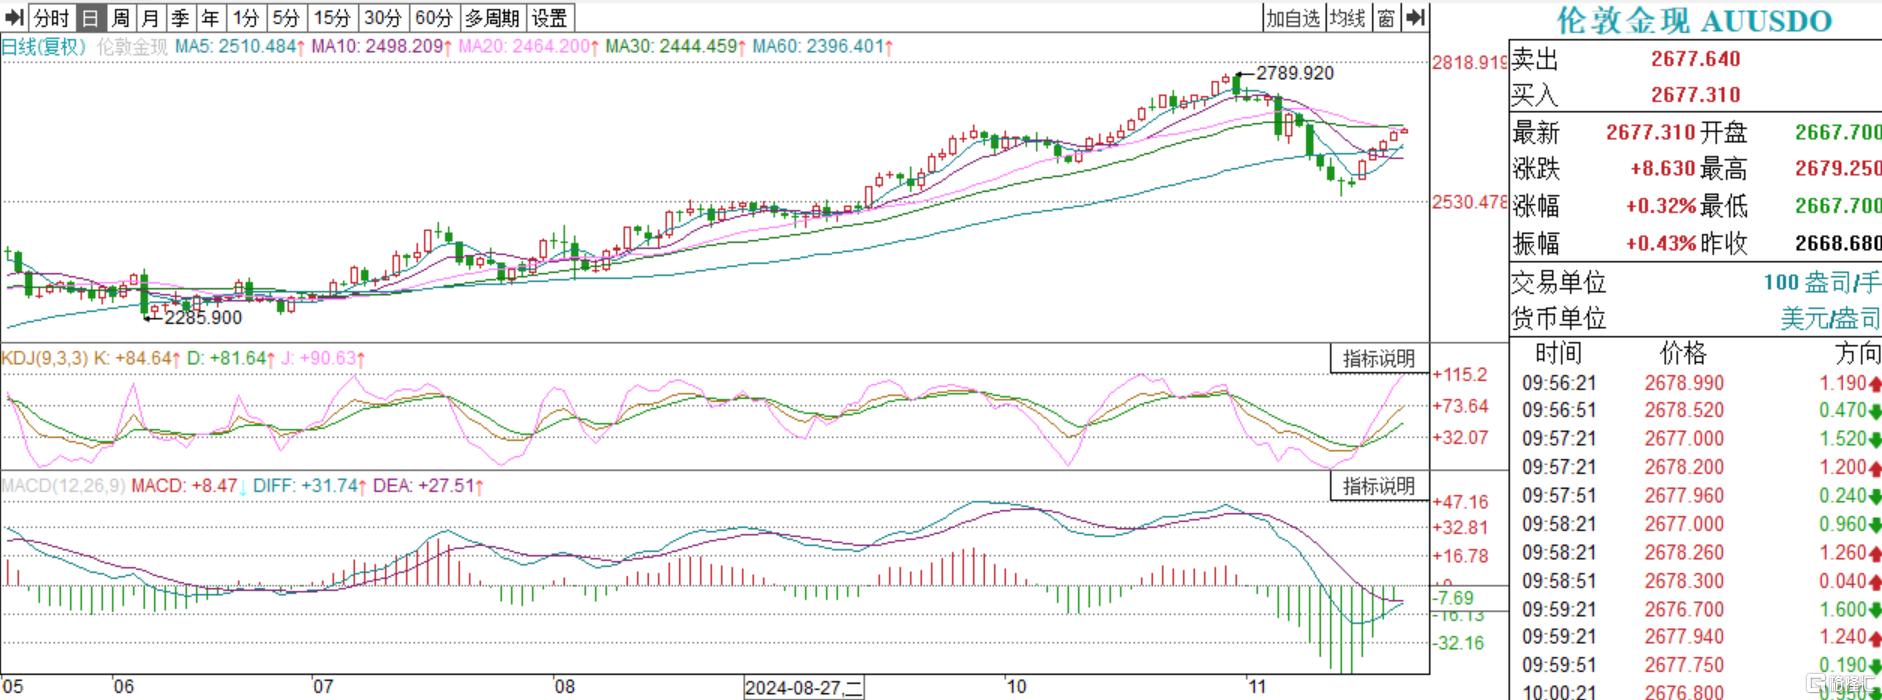Open KDJ 指标说明 indicator description
This screenshot has height=700, width=1882.
tap(1378, 359)
